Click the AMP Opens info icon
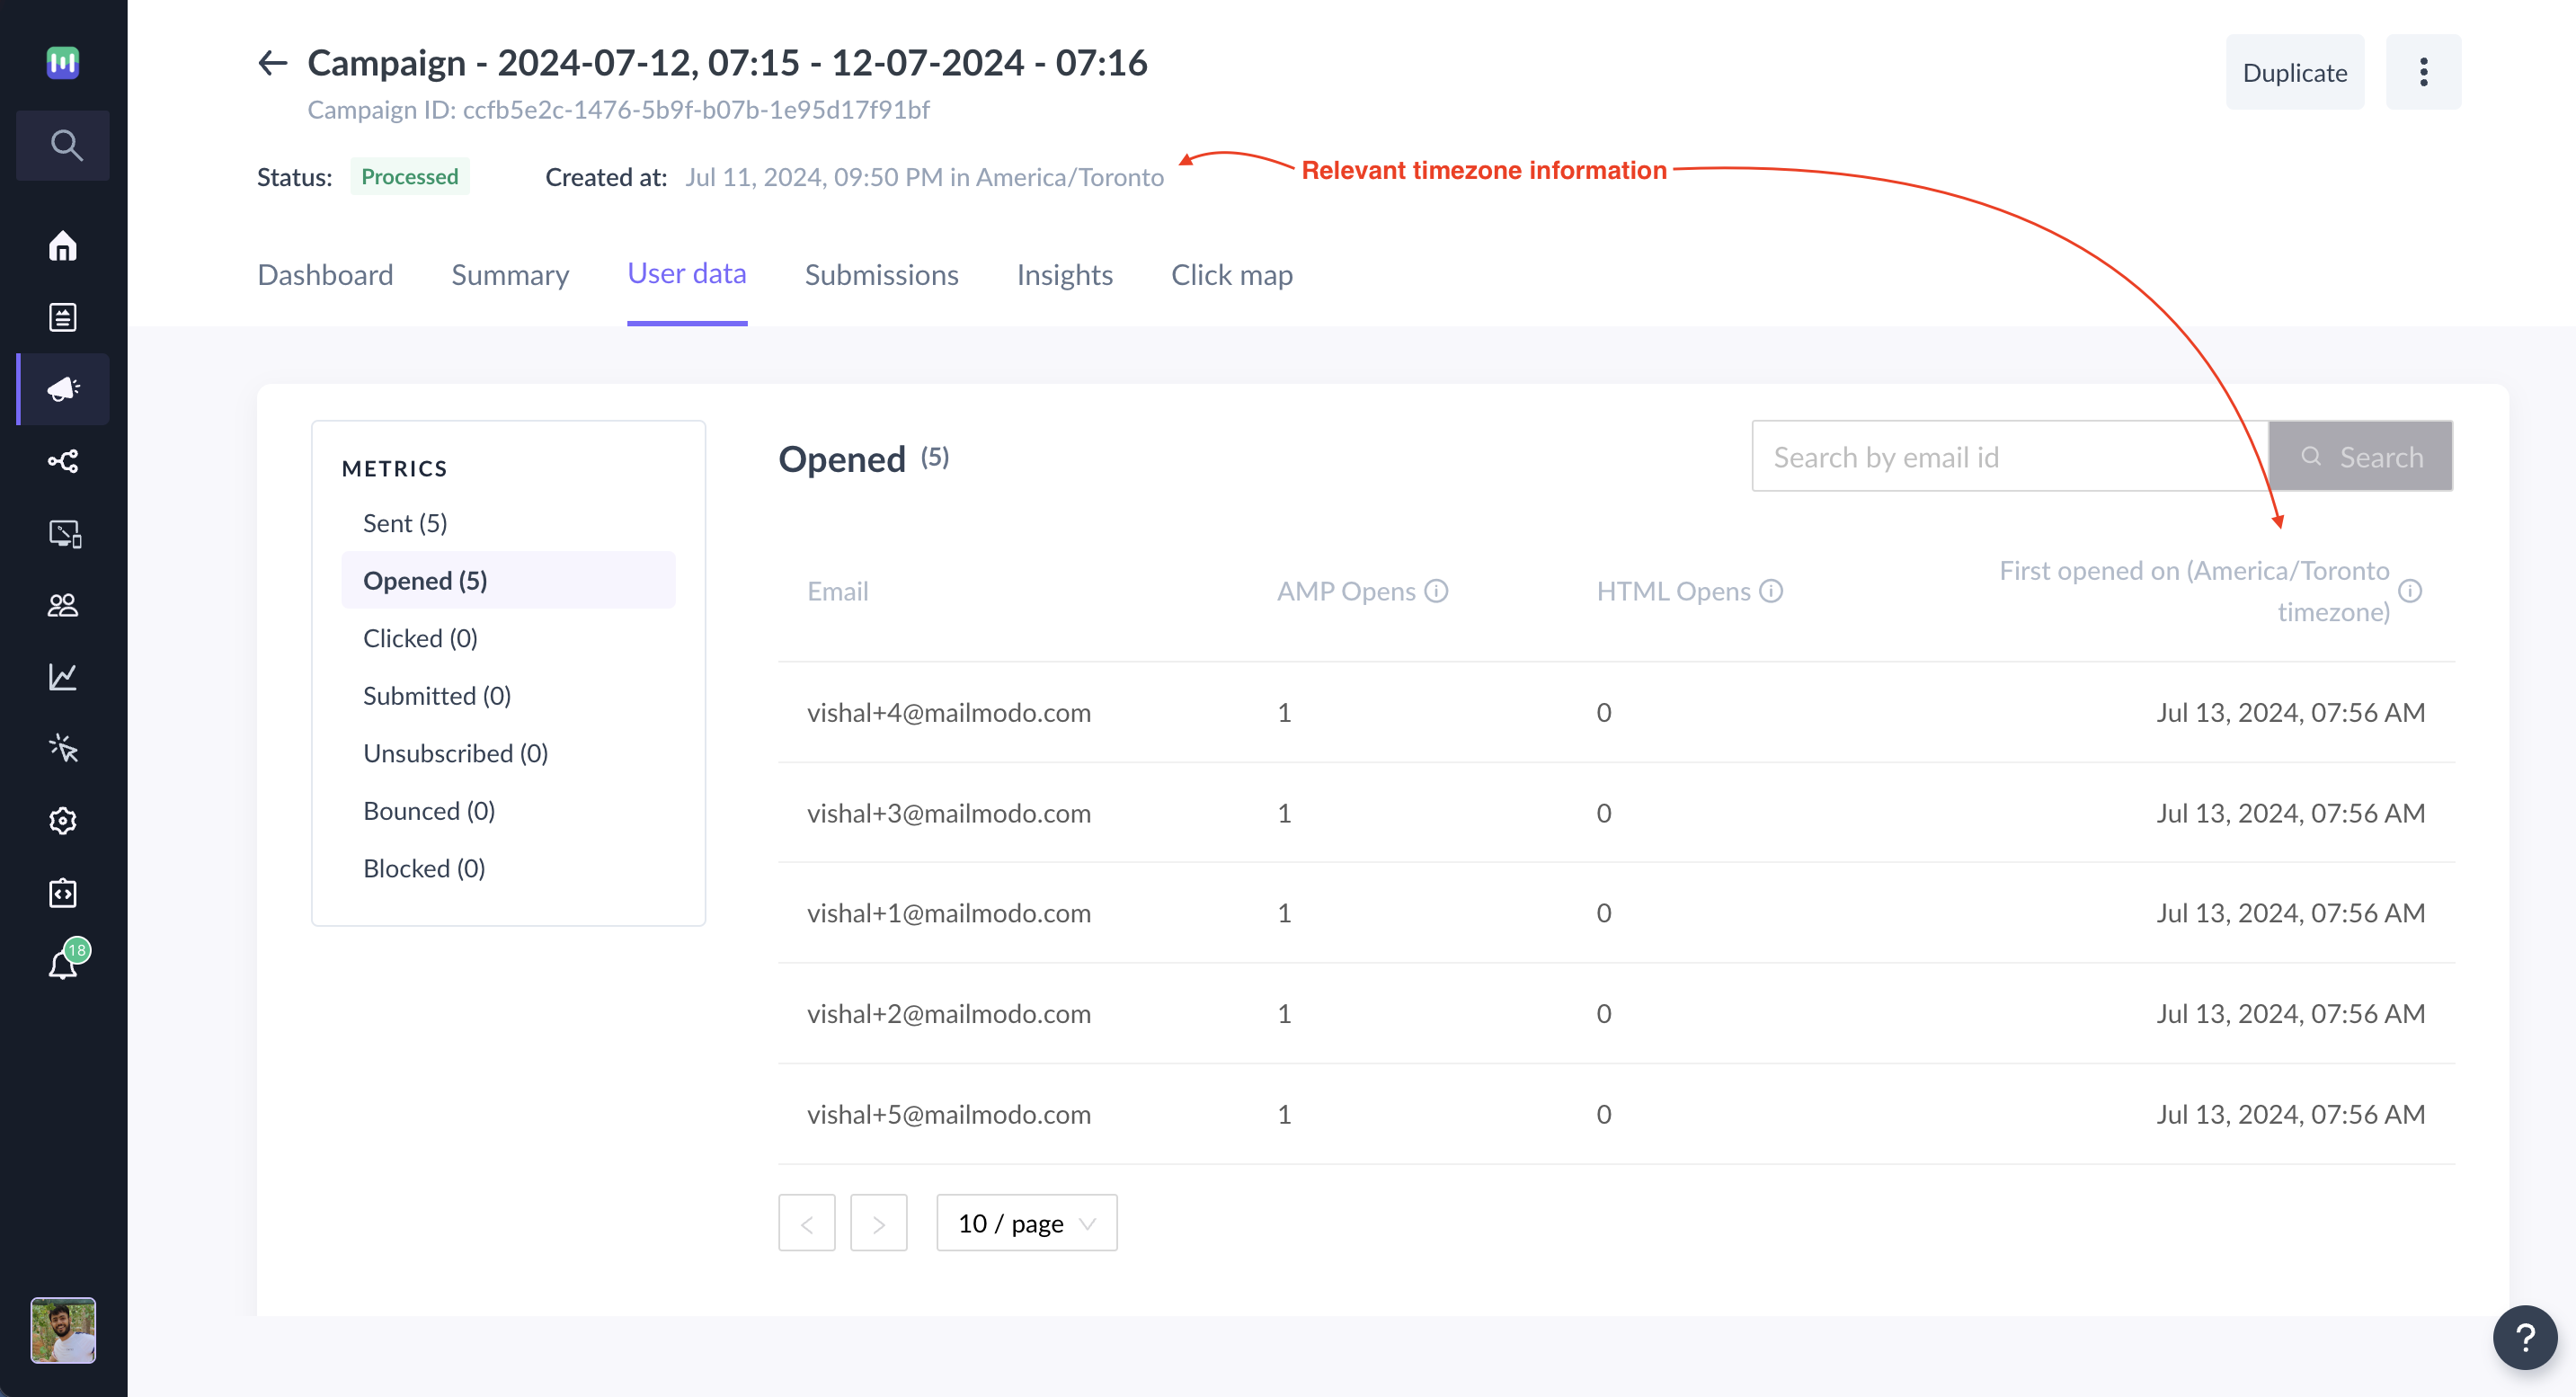Viewport: 2576px width, 1397px height. coord(1435,590)
